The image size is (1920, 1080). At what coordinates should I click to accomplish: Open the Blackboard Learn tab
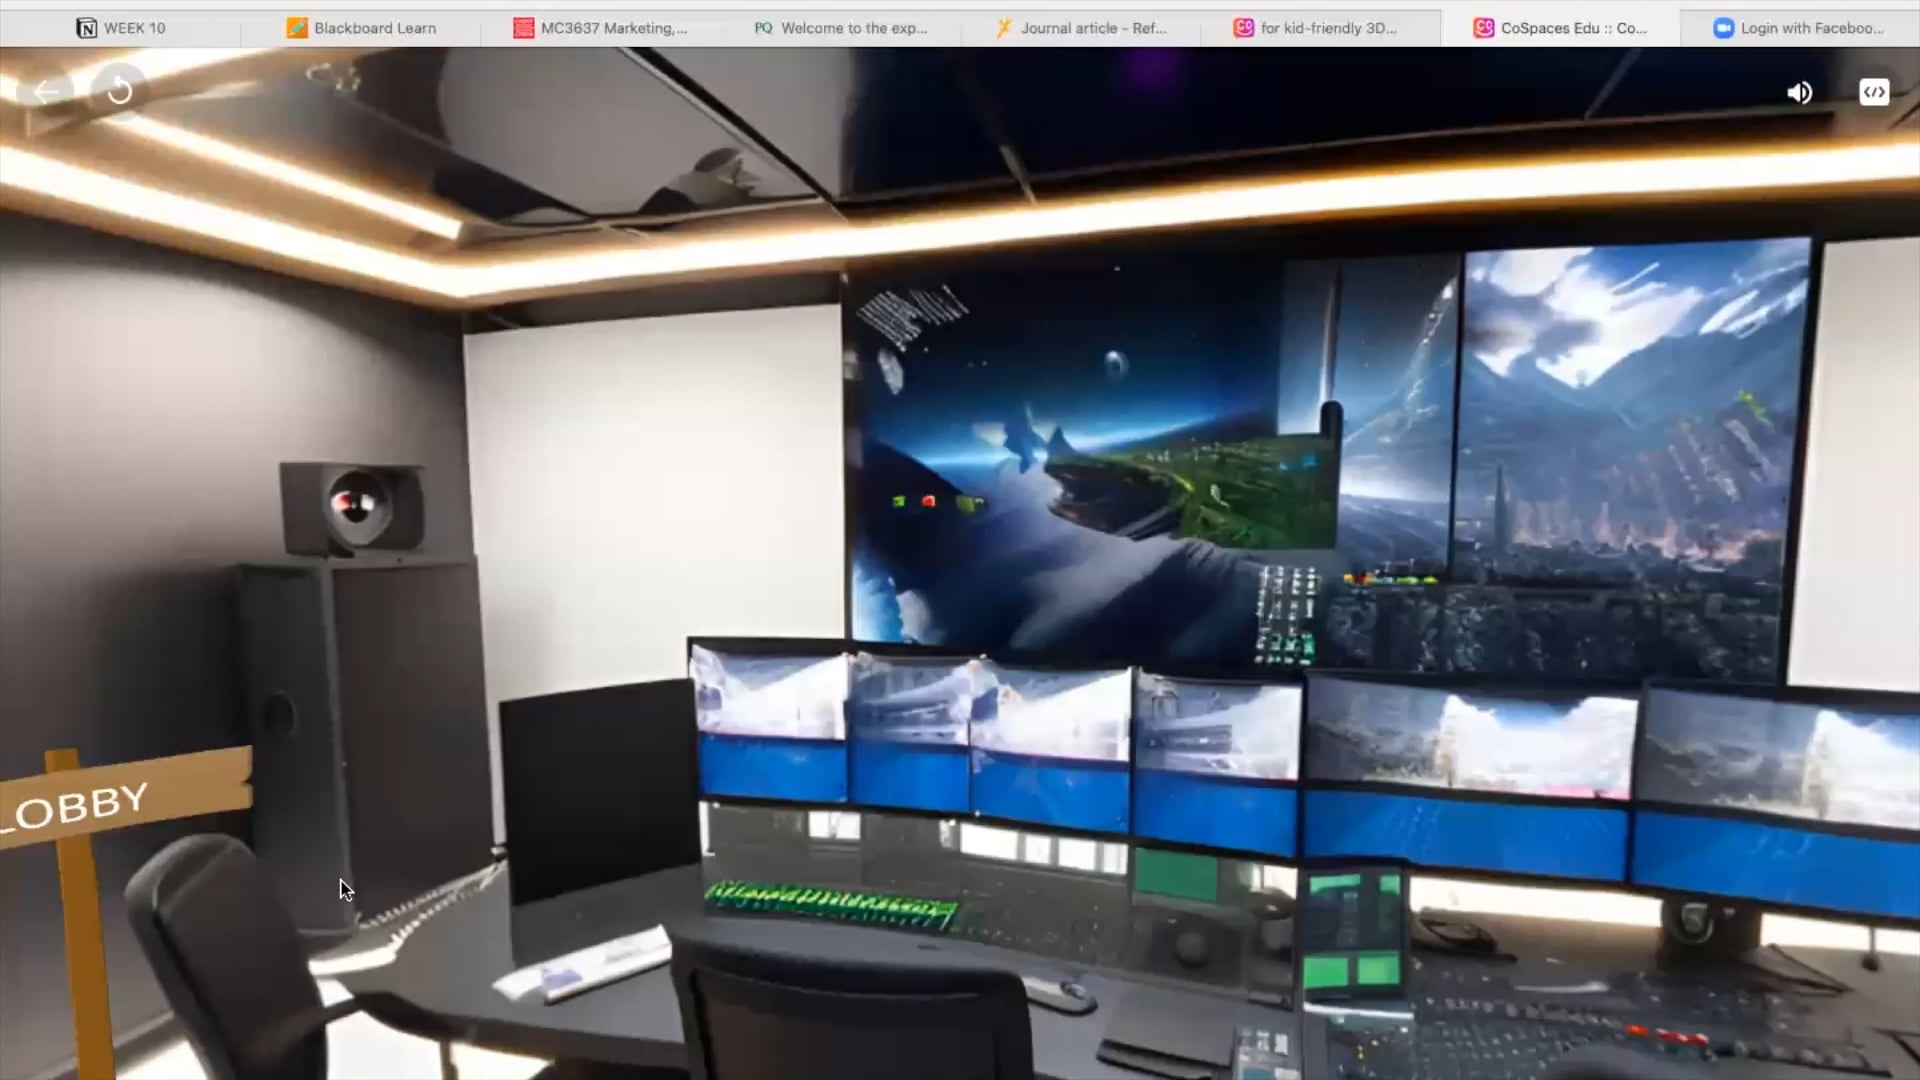[373, 28]
